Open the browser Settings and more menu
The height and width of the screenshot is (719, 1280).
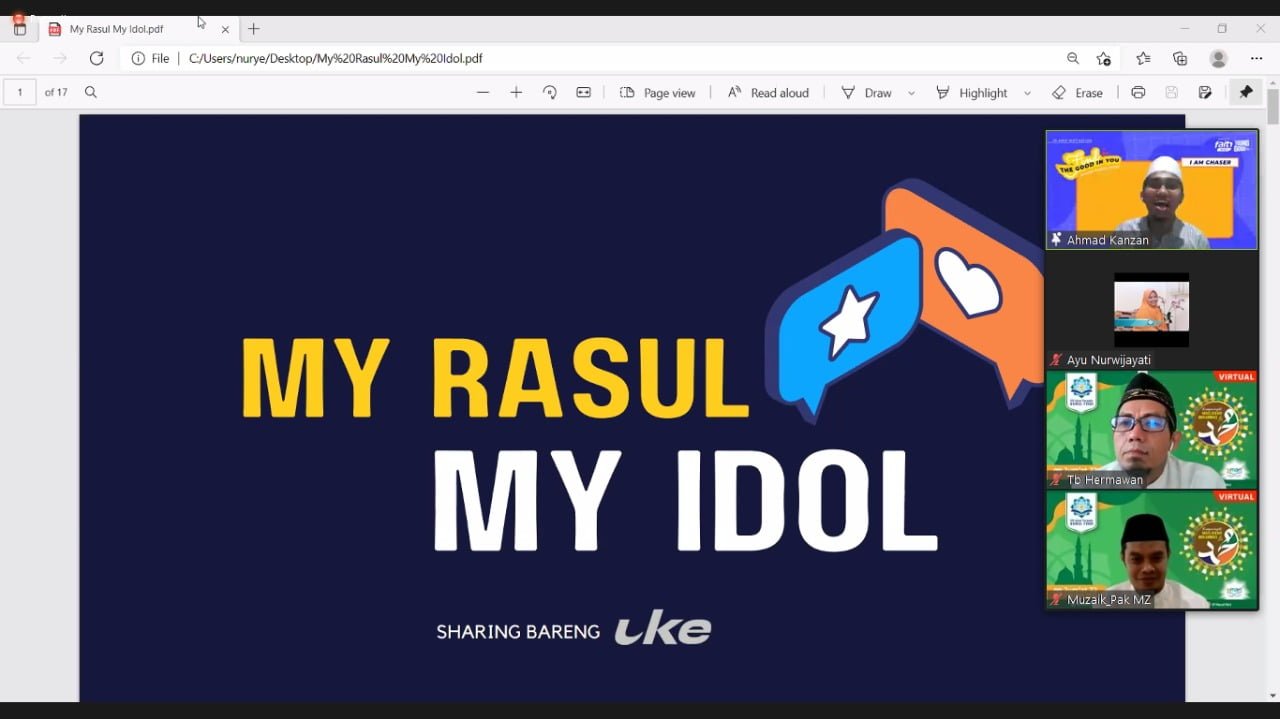click(1257, 59)
